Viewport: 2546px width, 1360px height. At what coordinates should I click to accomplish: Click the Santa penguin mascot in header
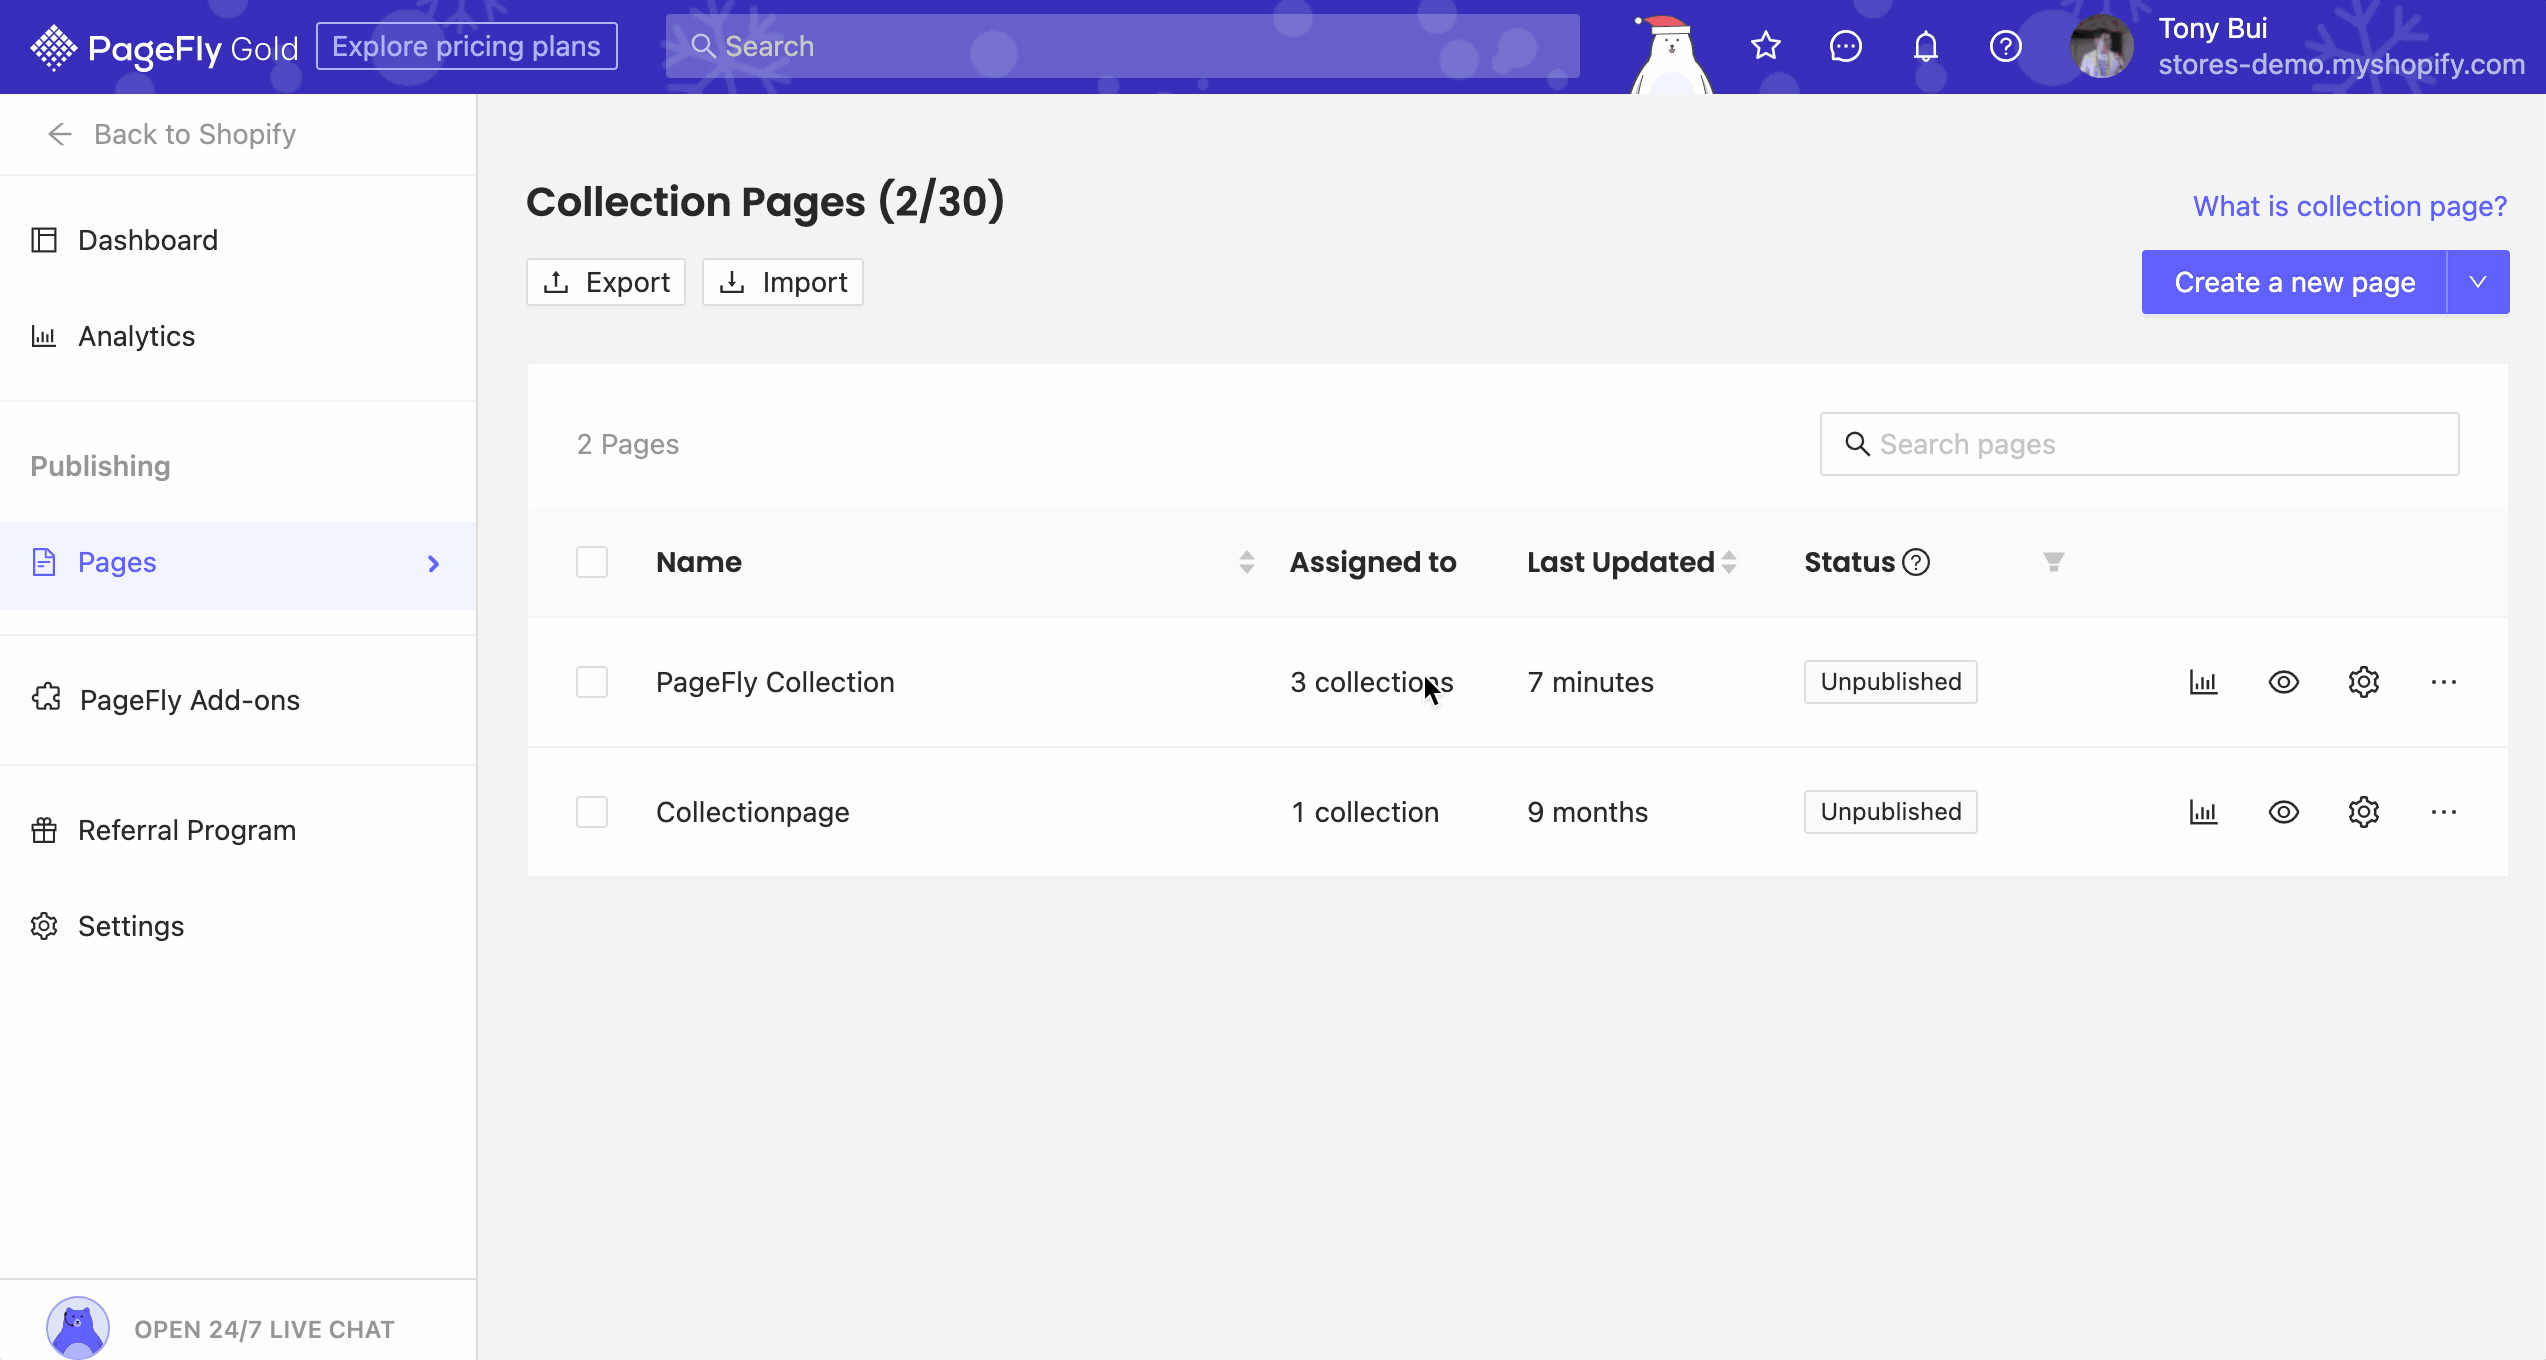(x=1671, y=54)
